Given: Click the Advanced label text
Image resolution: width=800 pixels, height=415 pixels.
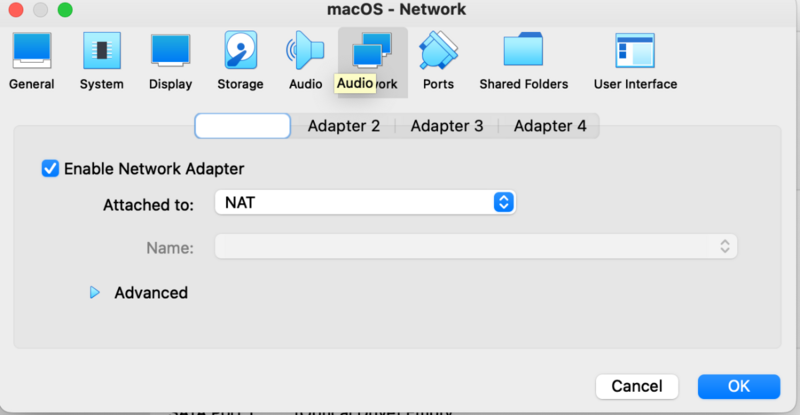Looking at the screenshot, I should point(151,292).
